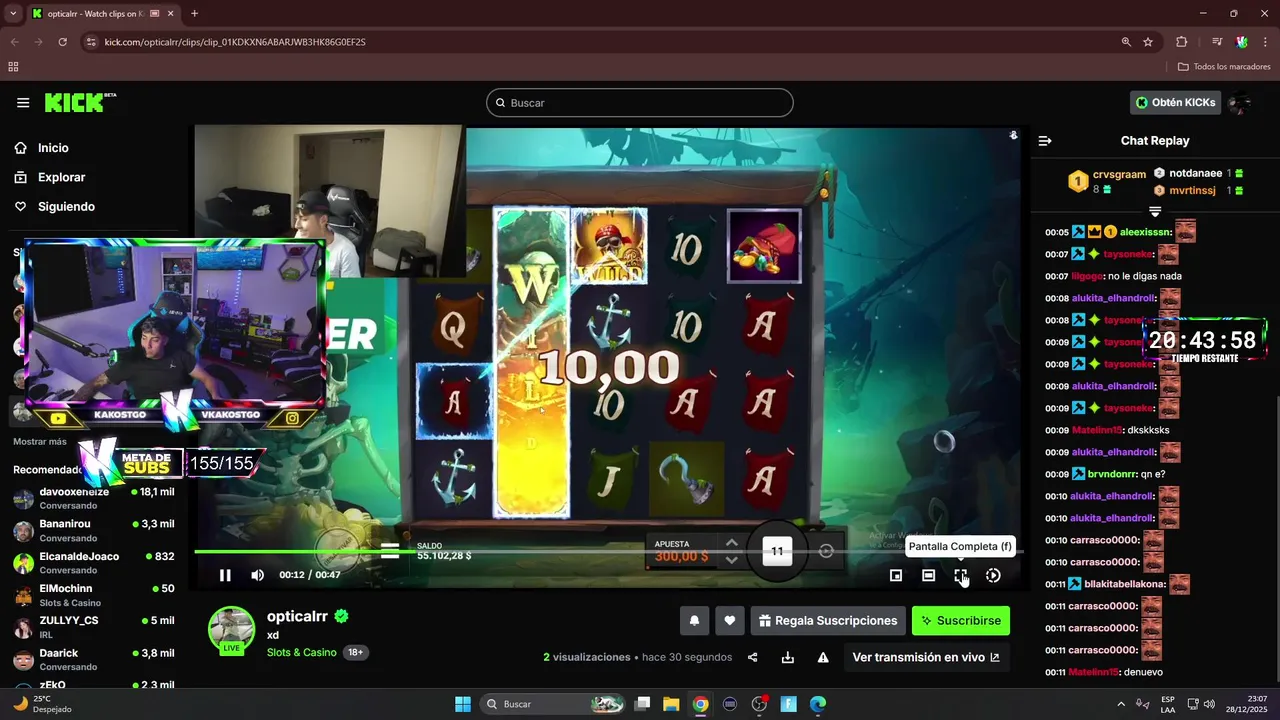
Task: Open Windows Start menu
Action: 463,704
